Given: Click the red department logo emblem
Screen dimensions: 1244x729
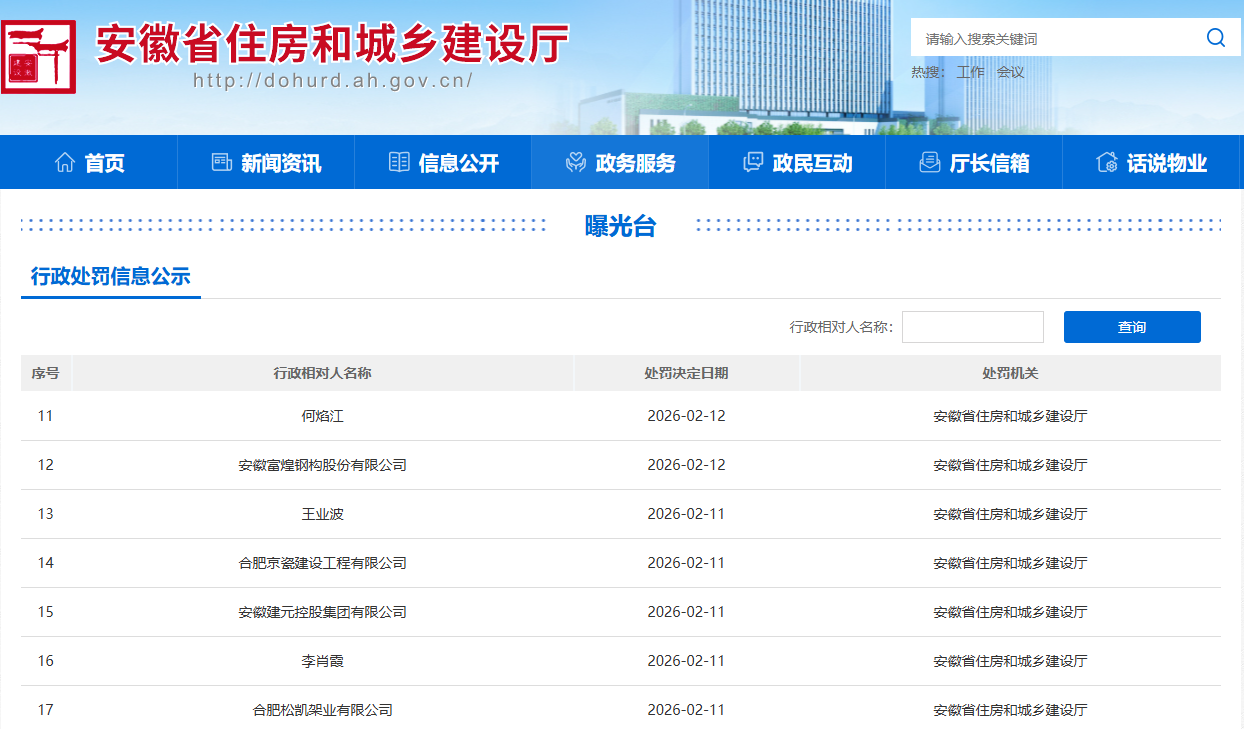Looking at the screenshot, I should pyautogui.click(x=38, y=56).
